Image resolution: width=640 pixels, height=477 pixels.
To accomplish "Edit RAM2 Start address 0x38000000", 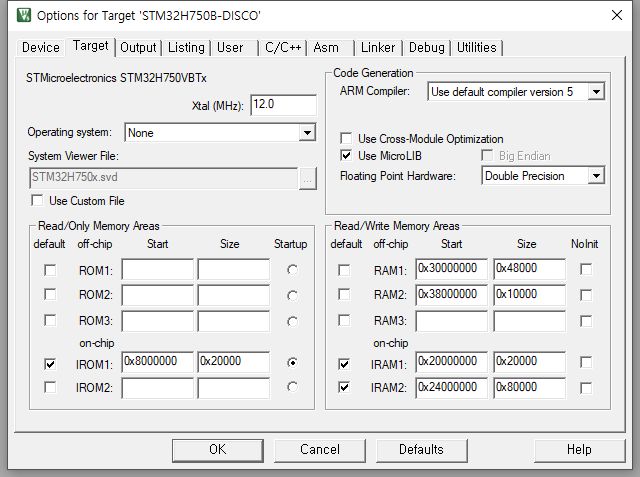I will pyautogui.click(x=451, y=295).
